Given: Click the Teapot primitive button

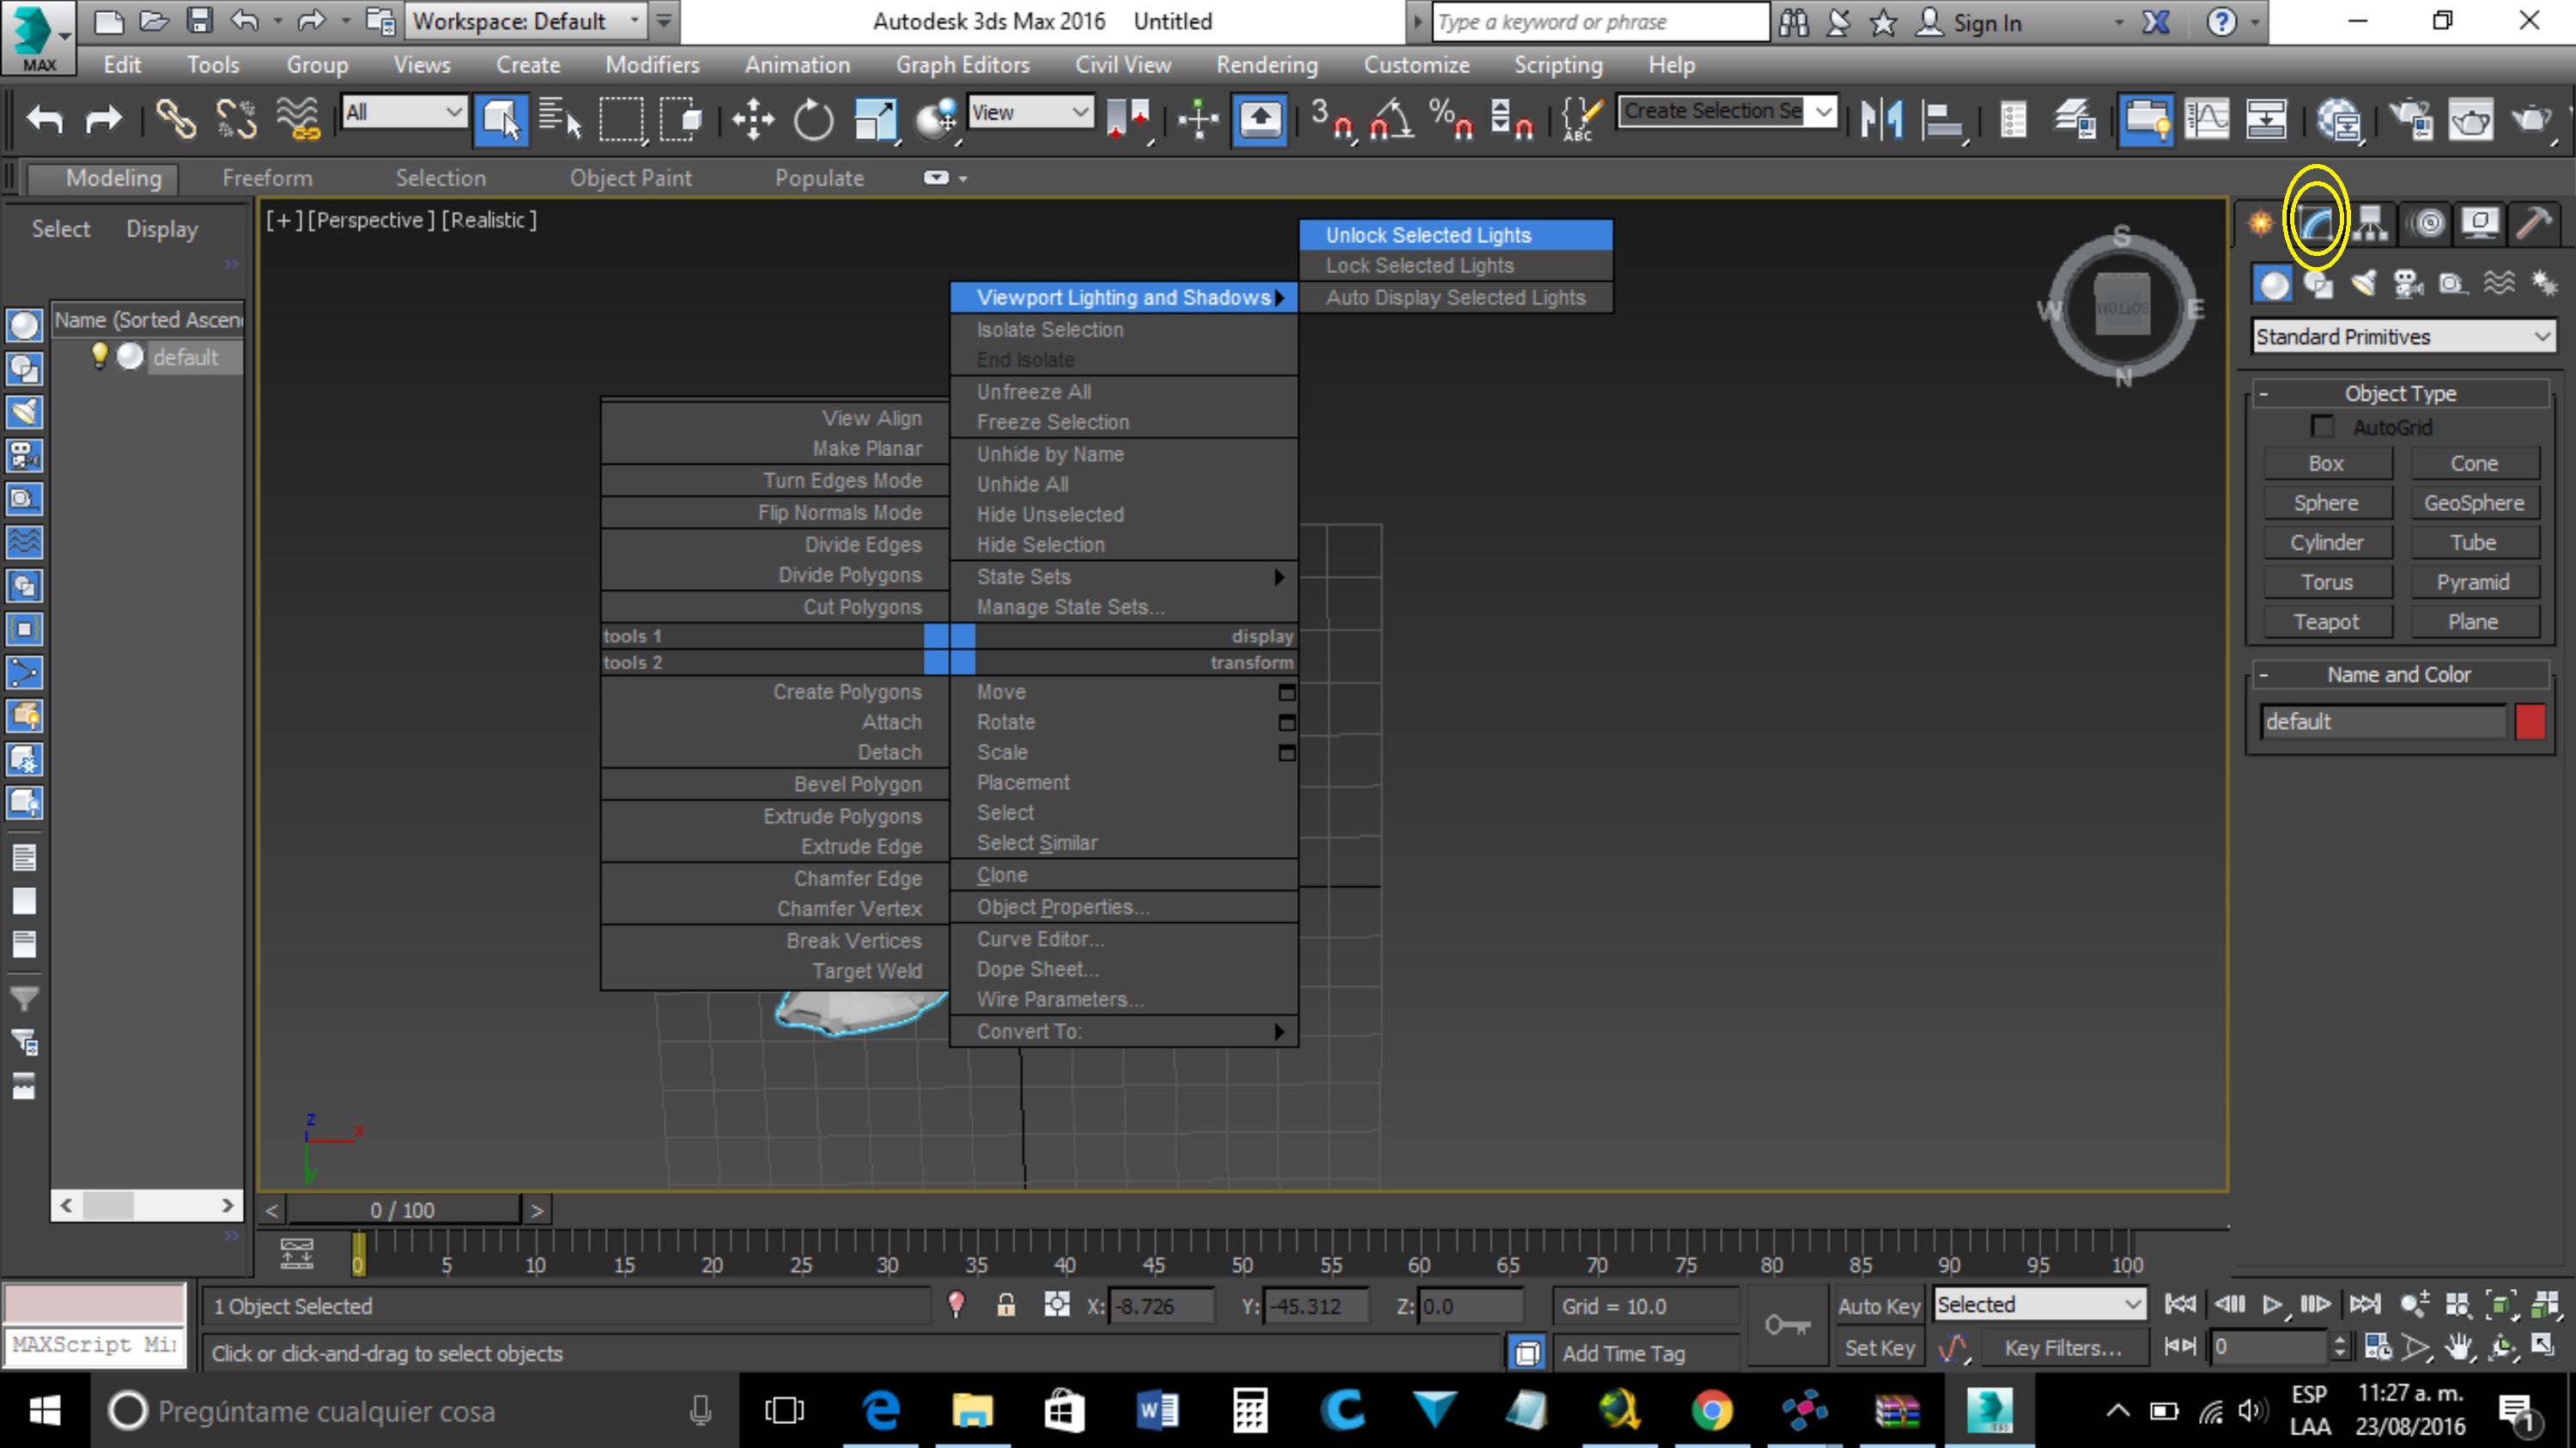Looking at the screenshot, I should coord(2326,622).
